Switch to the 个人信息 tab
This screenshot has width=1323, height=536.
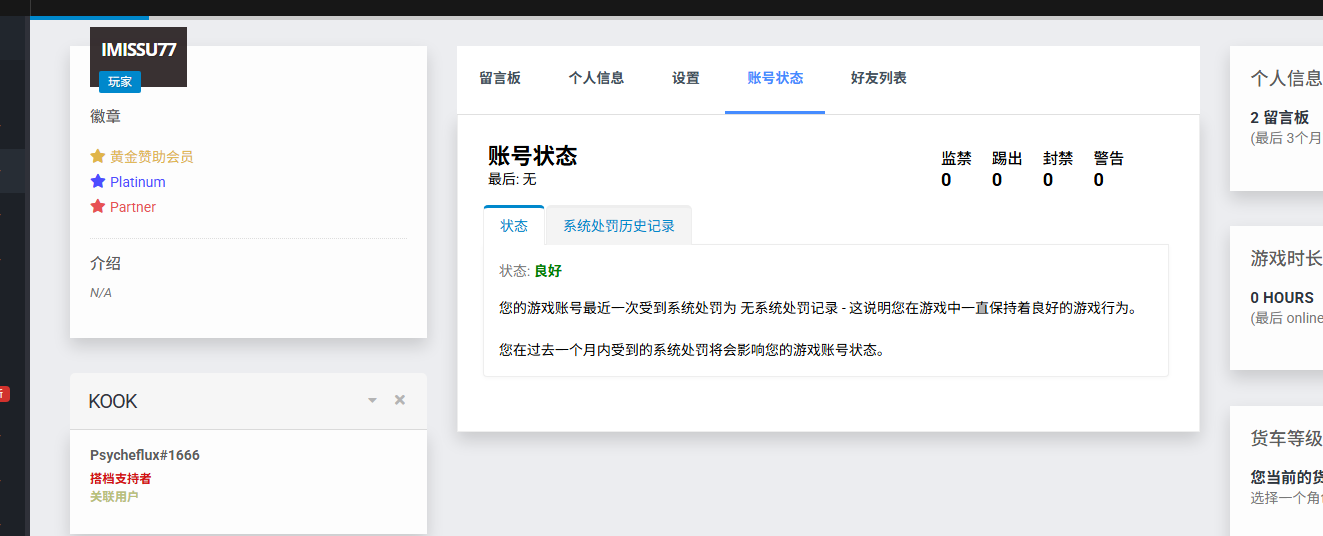pyautogui.click(x=596, y=78)
